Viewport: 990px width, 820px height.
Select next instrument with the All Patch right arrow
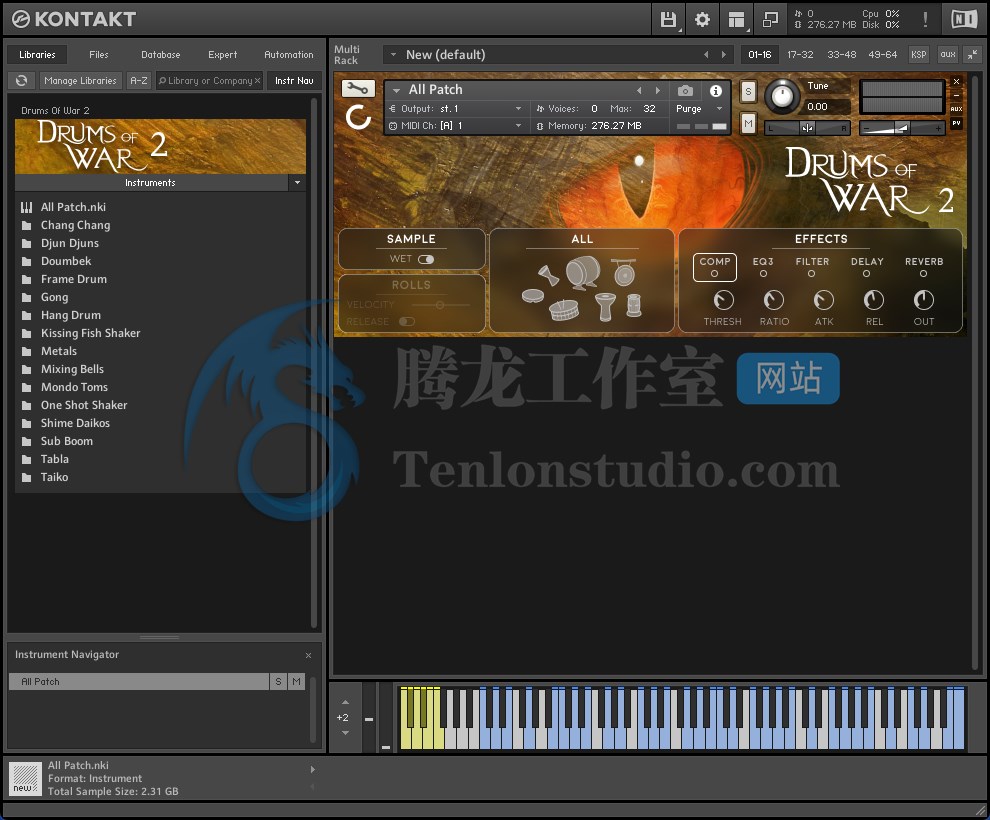[x=657, y=90]
